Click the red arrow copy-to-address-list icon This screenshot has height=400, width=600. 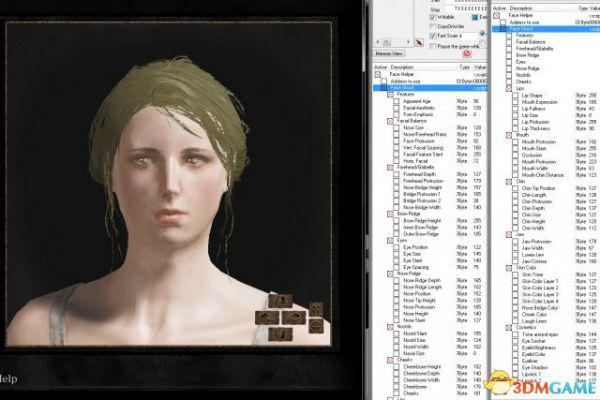419,42
